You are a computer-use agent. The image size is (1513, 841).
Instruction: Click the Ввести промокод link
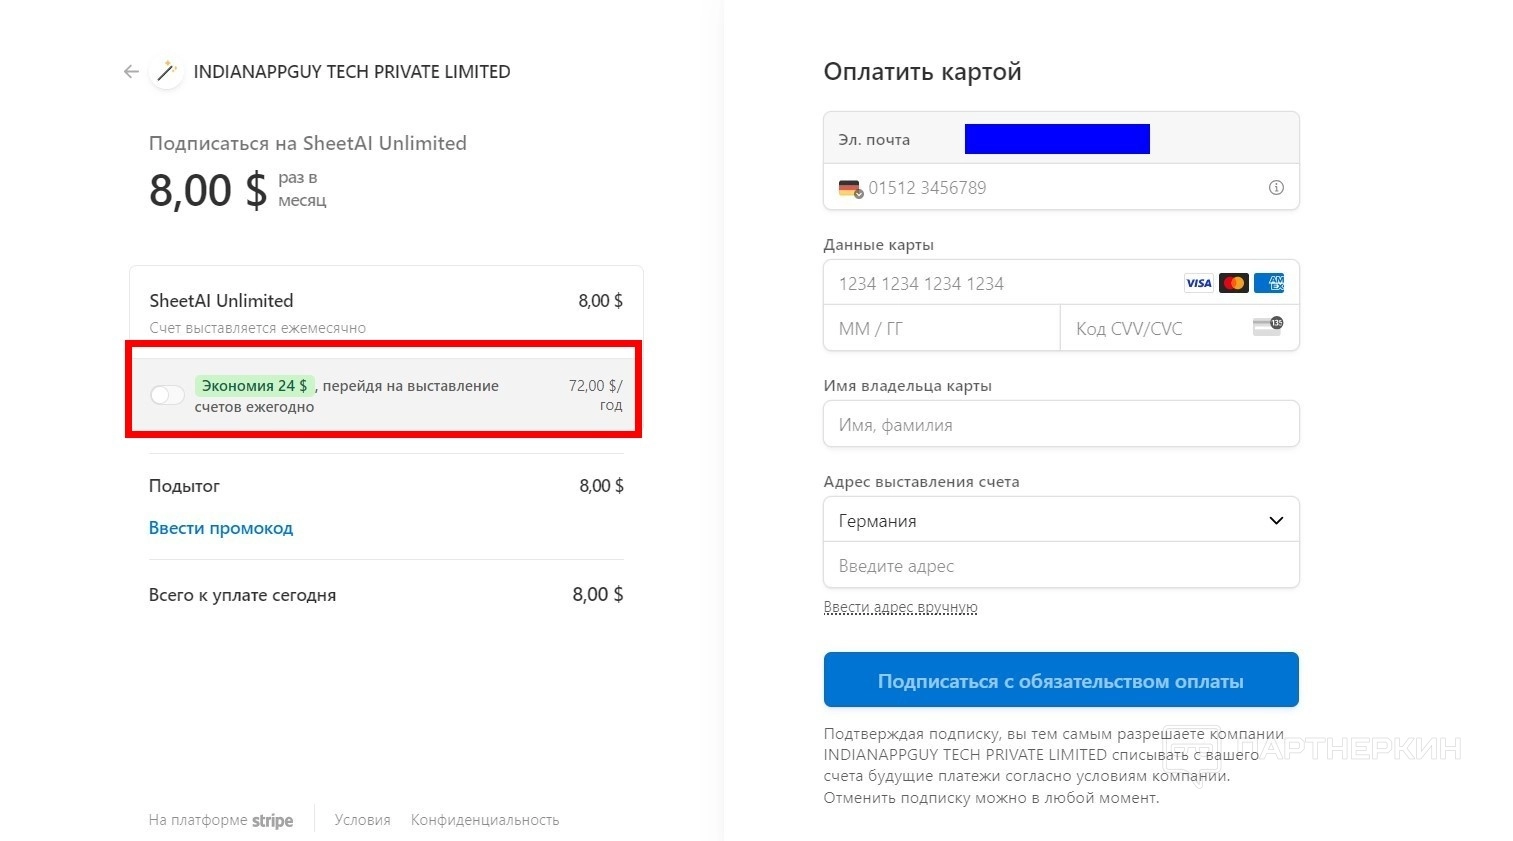click(x=221, y=528)
